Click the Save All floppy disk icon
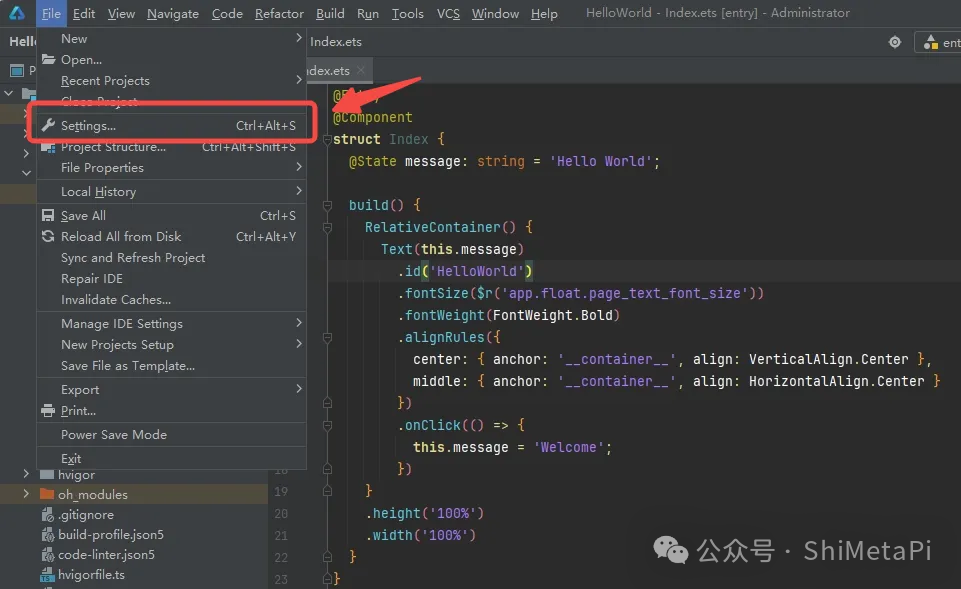This screenshot has width=961, height=589. [x=48, y=216]
